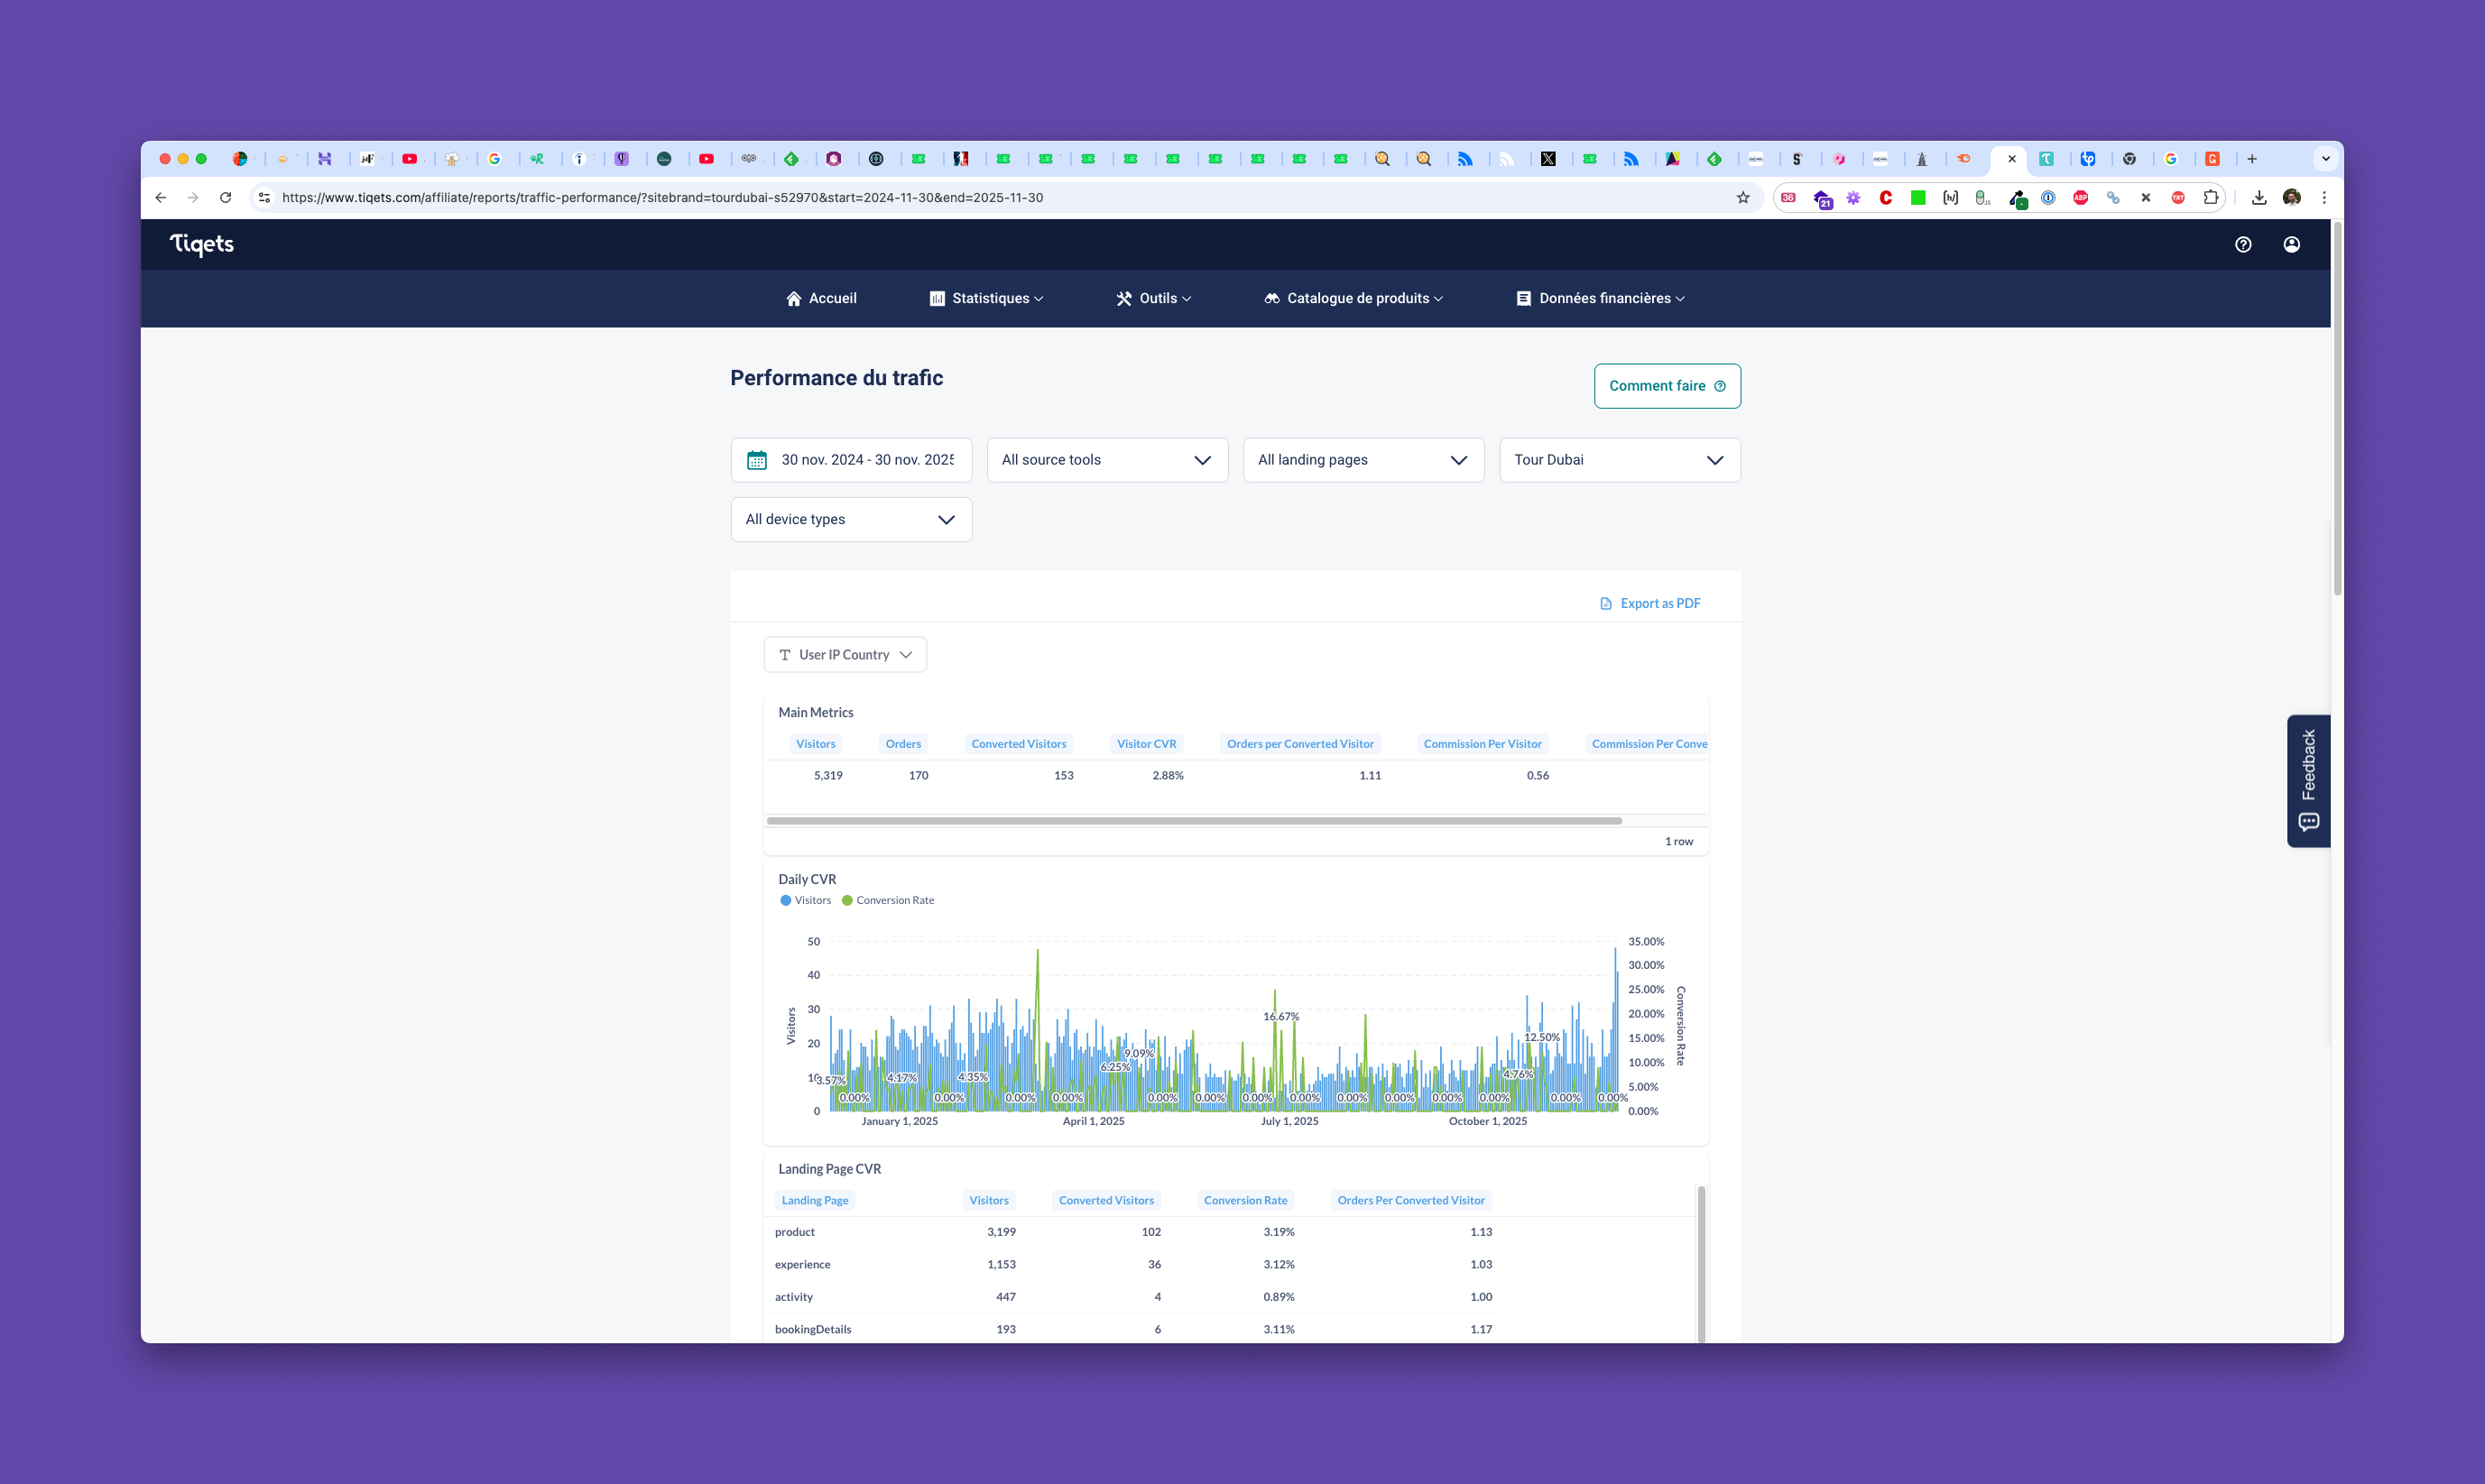Click the Feedback chat side tab
The width and height of the screenshot is (2485, 1484).
(2308, 781)
